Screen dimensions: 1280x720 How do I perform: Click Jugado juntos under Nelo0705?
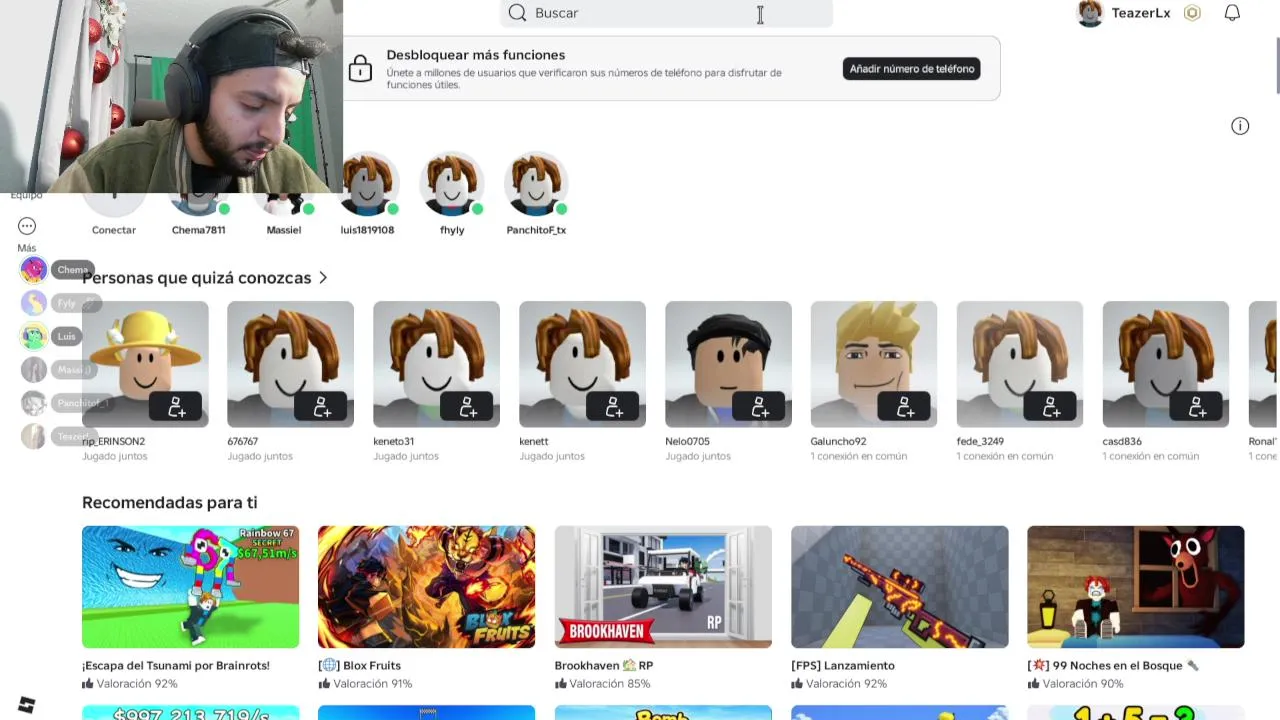tap(698, 456)
